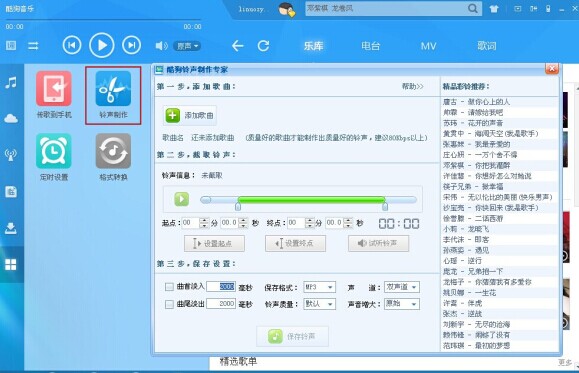Click the 设置终点 button
Viewport: 579px width, 373px height.
[295, 243]
